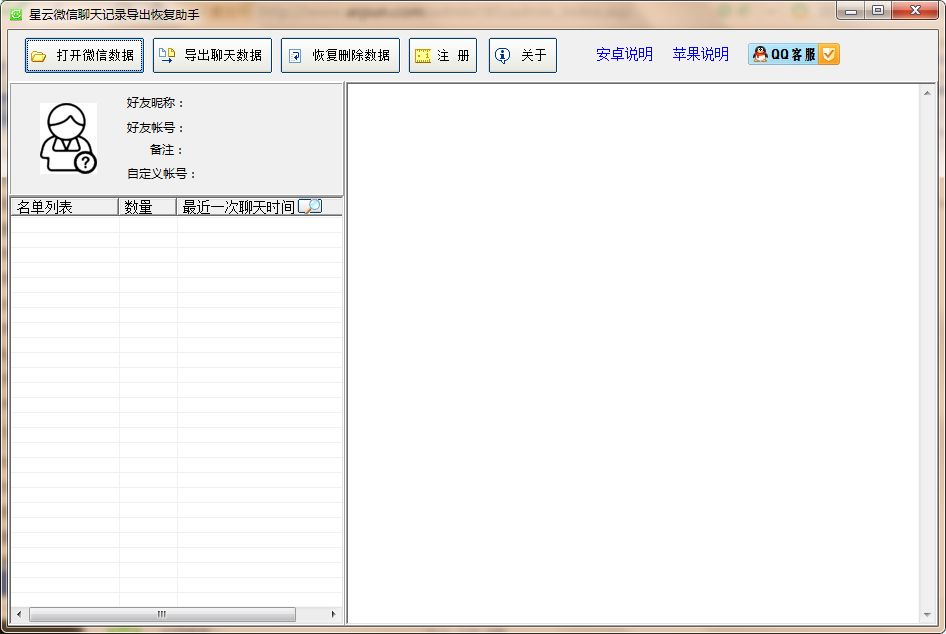Click the 打开微信数据 button
Viewport: 946px width, 634px height.
84,55
